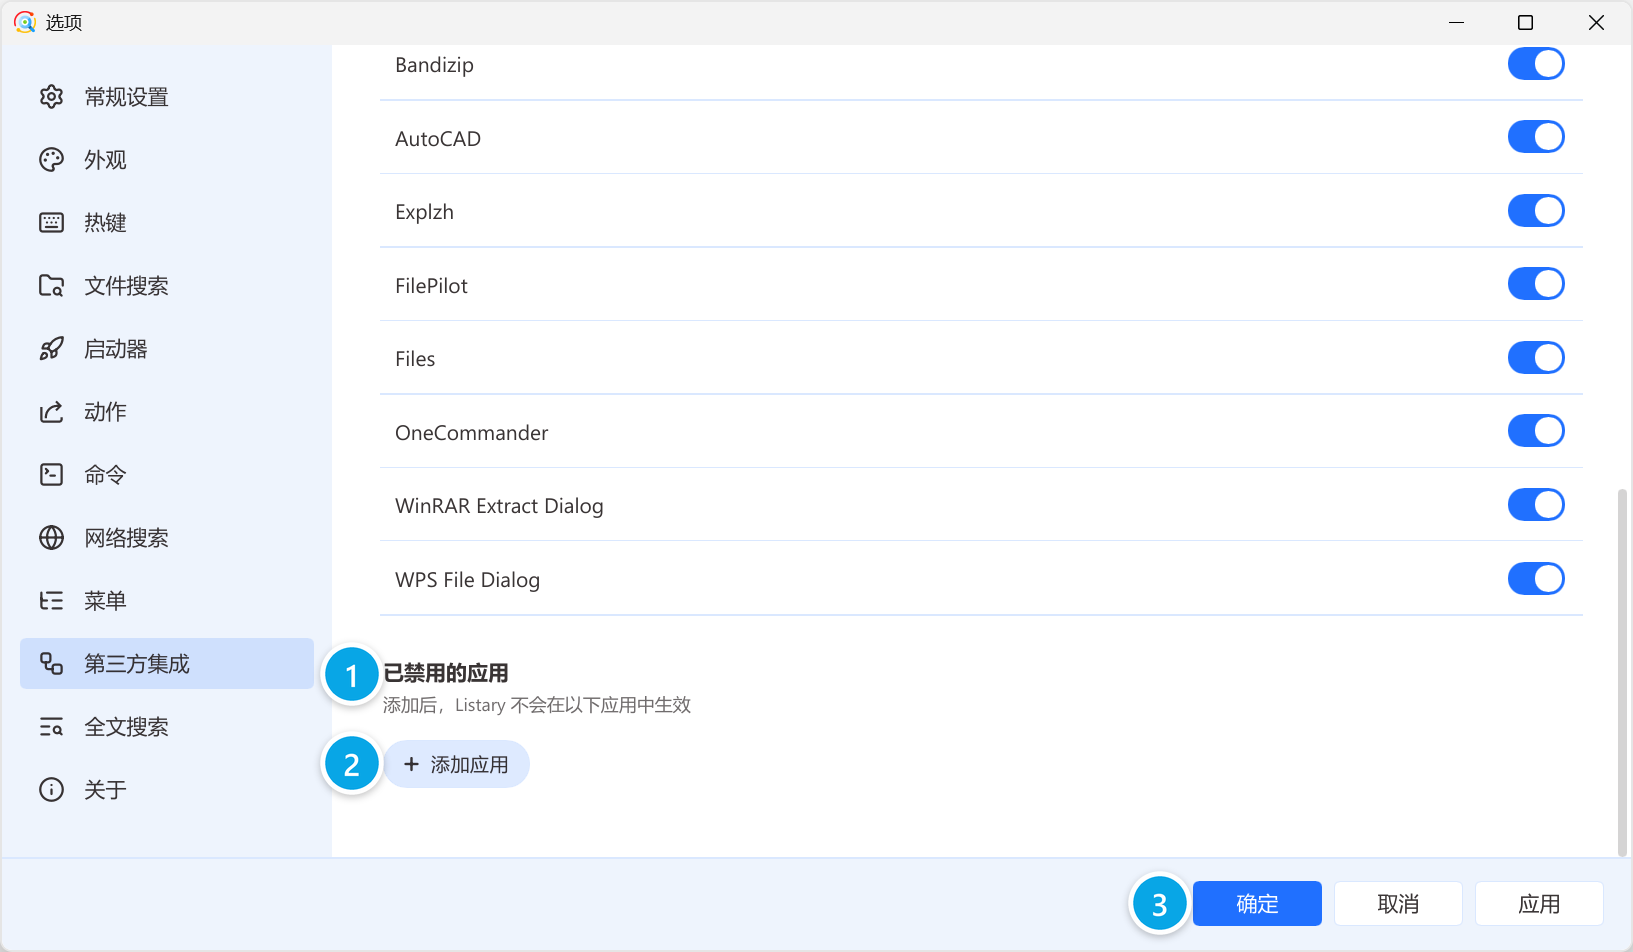Click the 取消 button
Image resolution: width=1633 pixels, height=952 pixels.
pyautogui.click(x=1398, y=904)
